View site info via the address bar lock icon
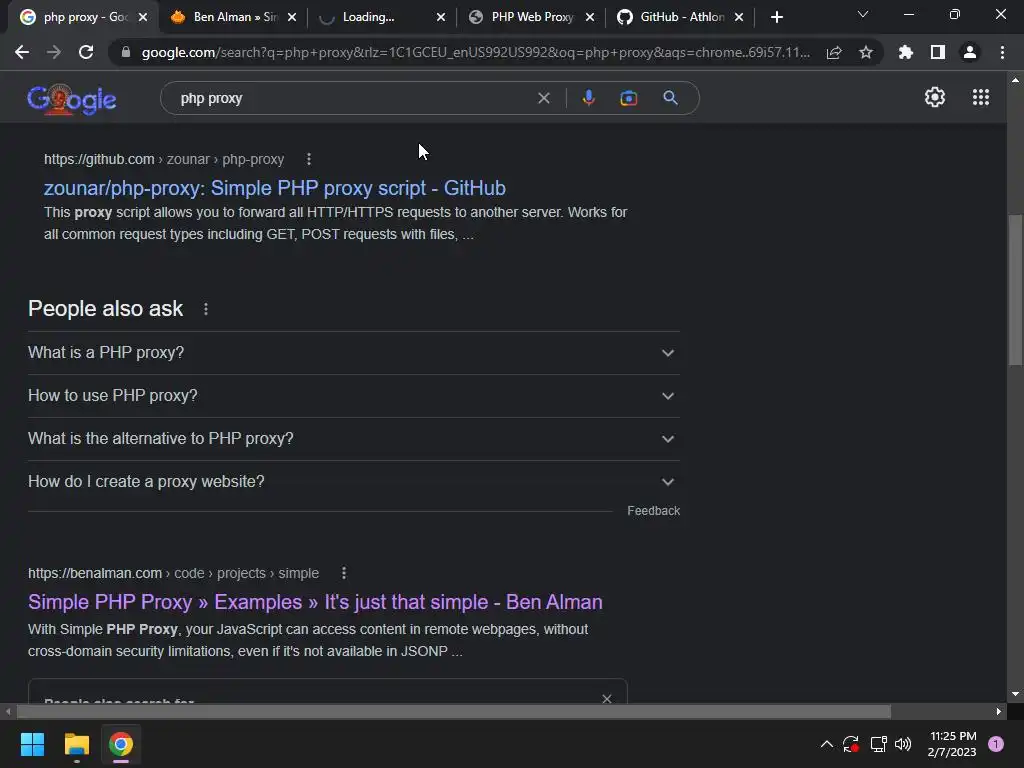 [125, 52]
